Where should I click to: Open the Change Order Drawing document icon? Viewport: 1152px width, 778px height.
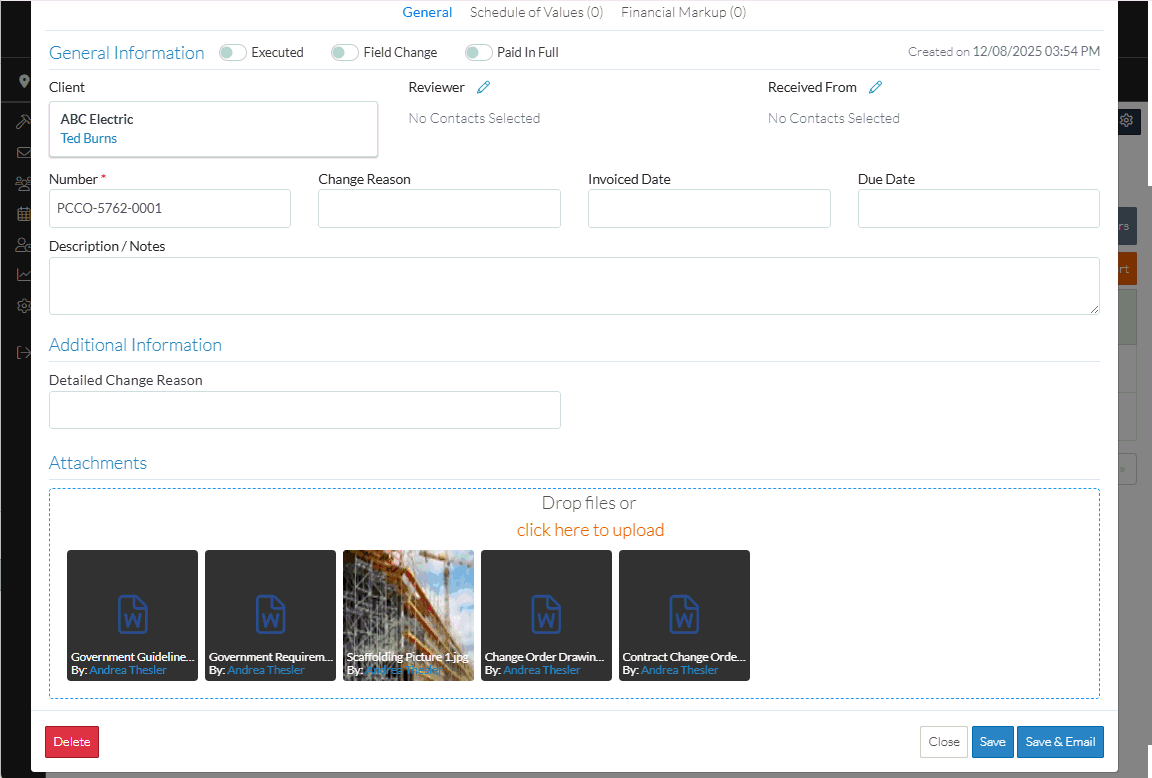pos(546,613)
